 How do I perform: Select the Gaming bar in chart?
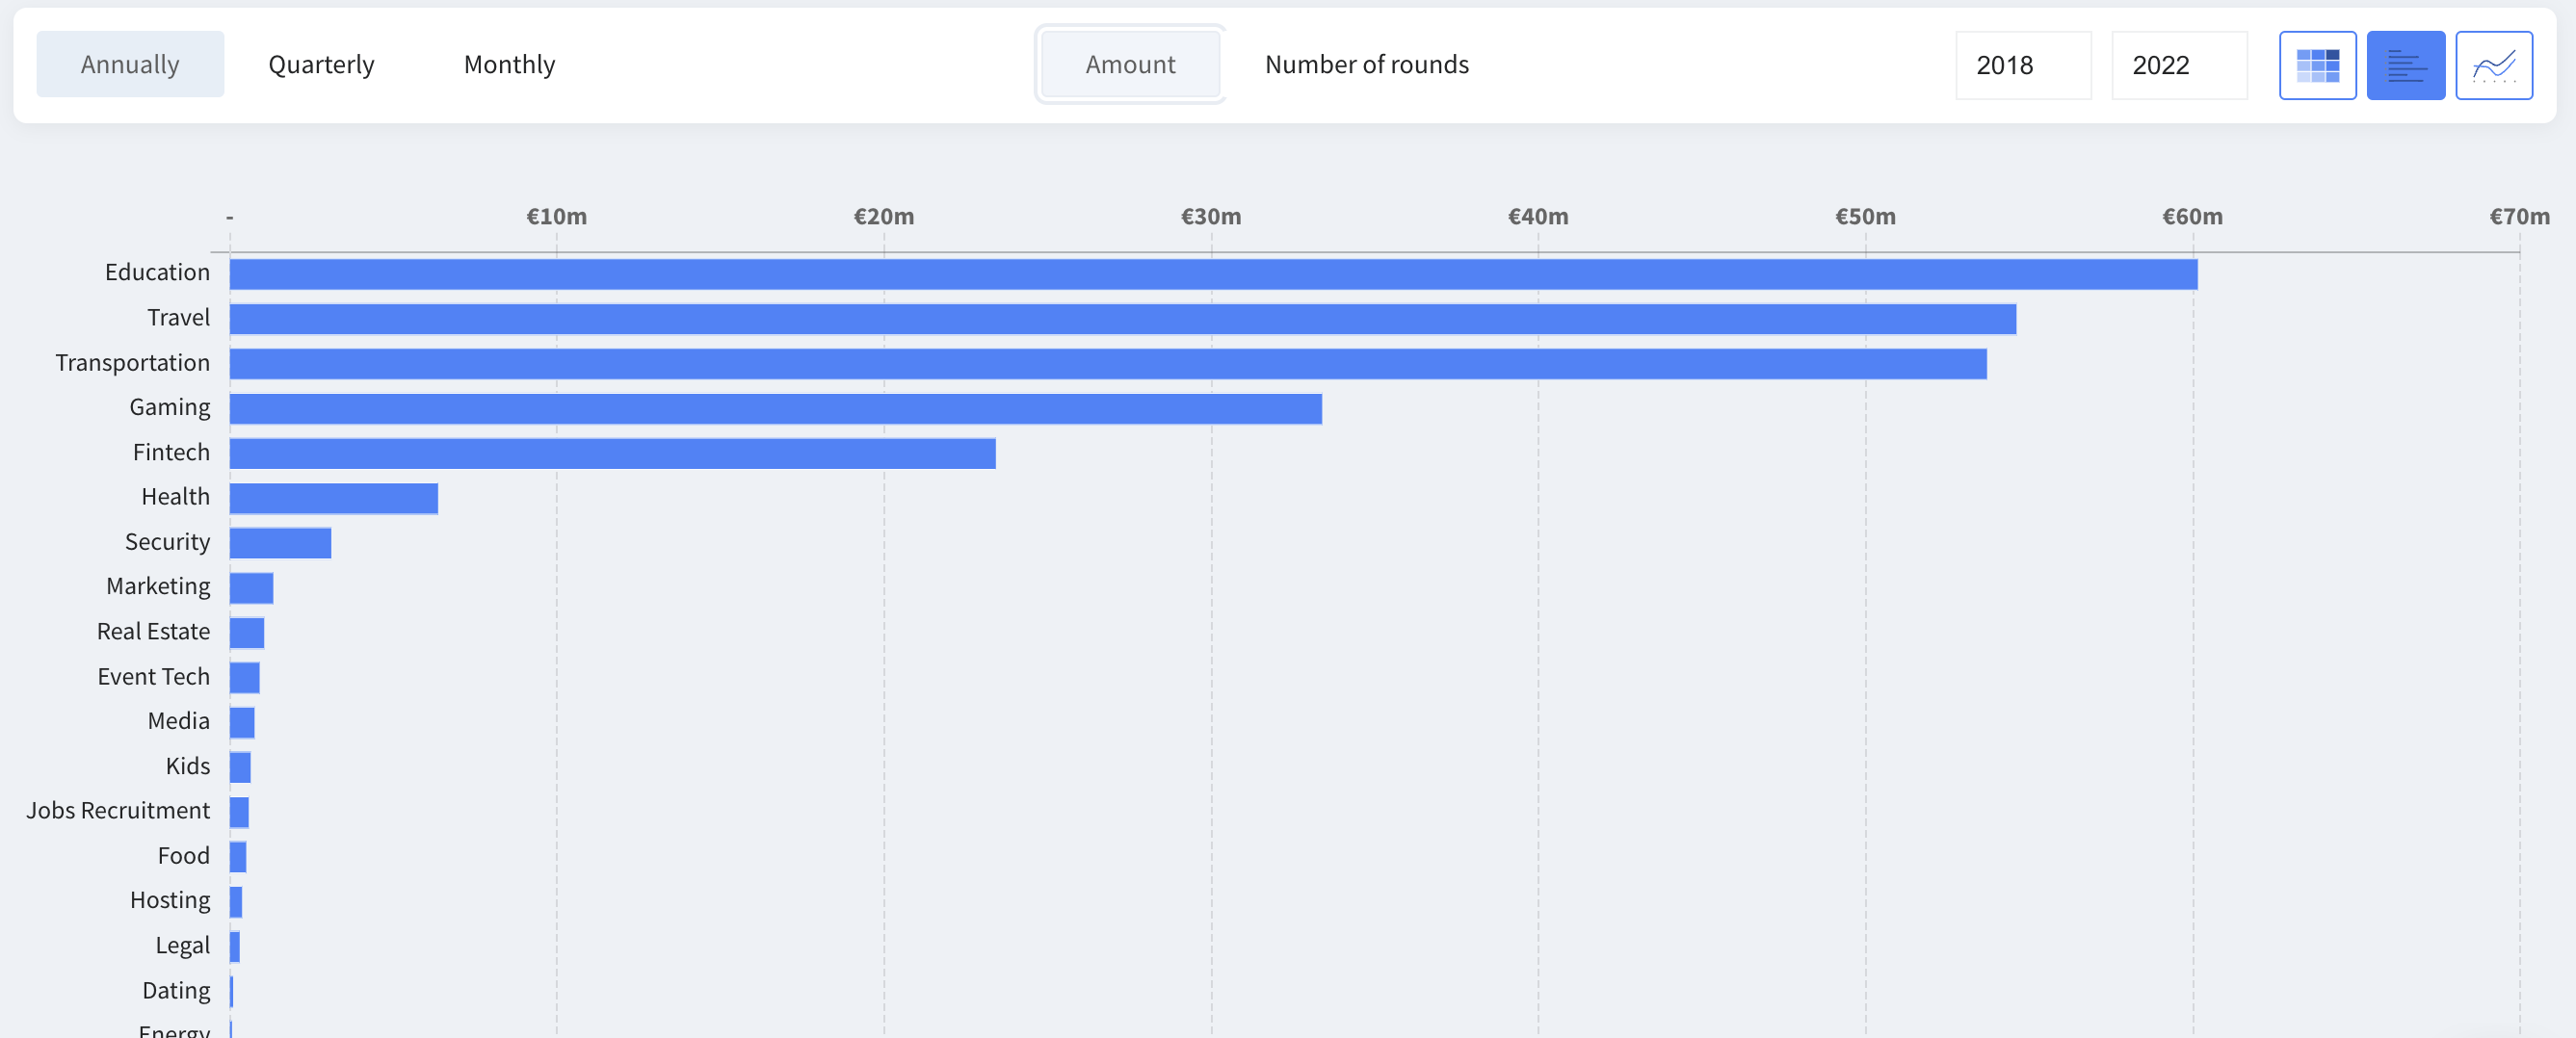tap(775, 409)
